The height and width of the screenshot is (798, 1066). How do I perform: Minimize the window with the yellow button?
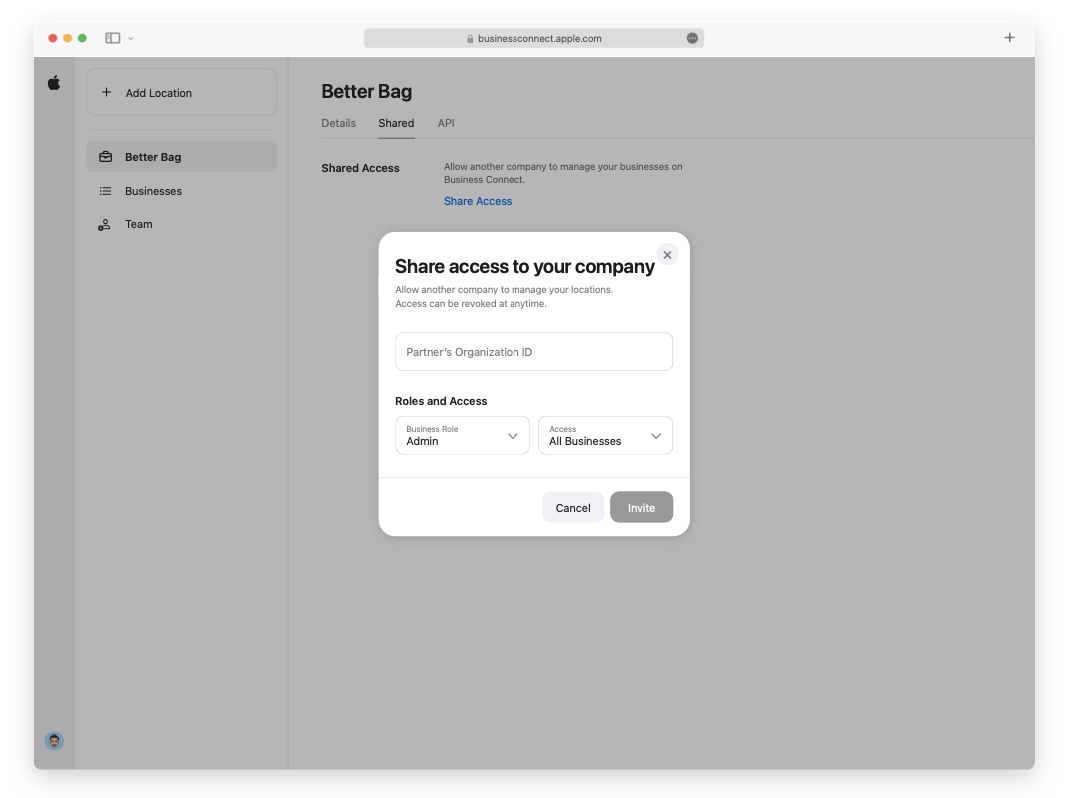click(x=67, y=38)
